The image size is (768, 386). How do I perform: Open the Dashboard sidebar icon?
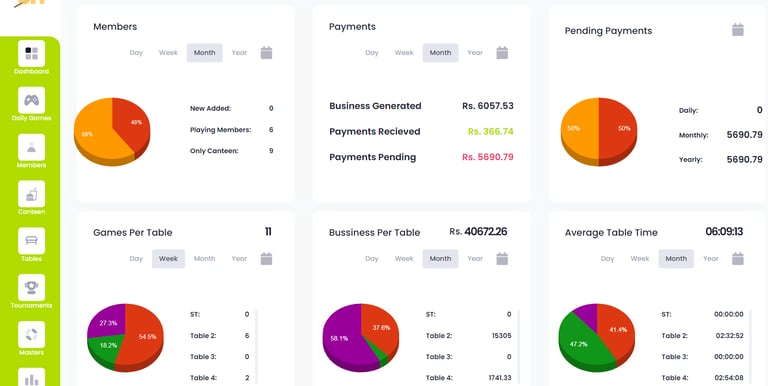coord(31,53)
